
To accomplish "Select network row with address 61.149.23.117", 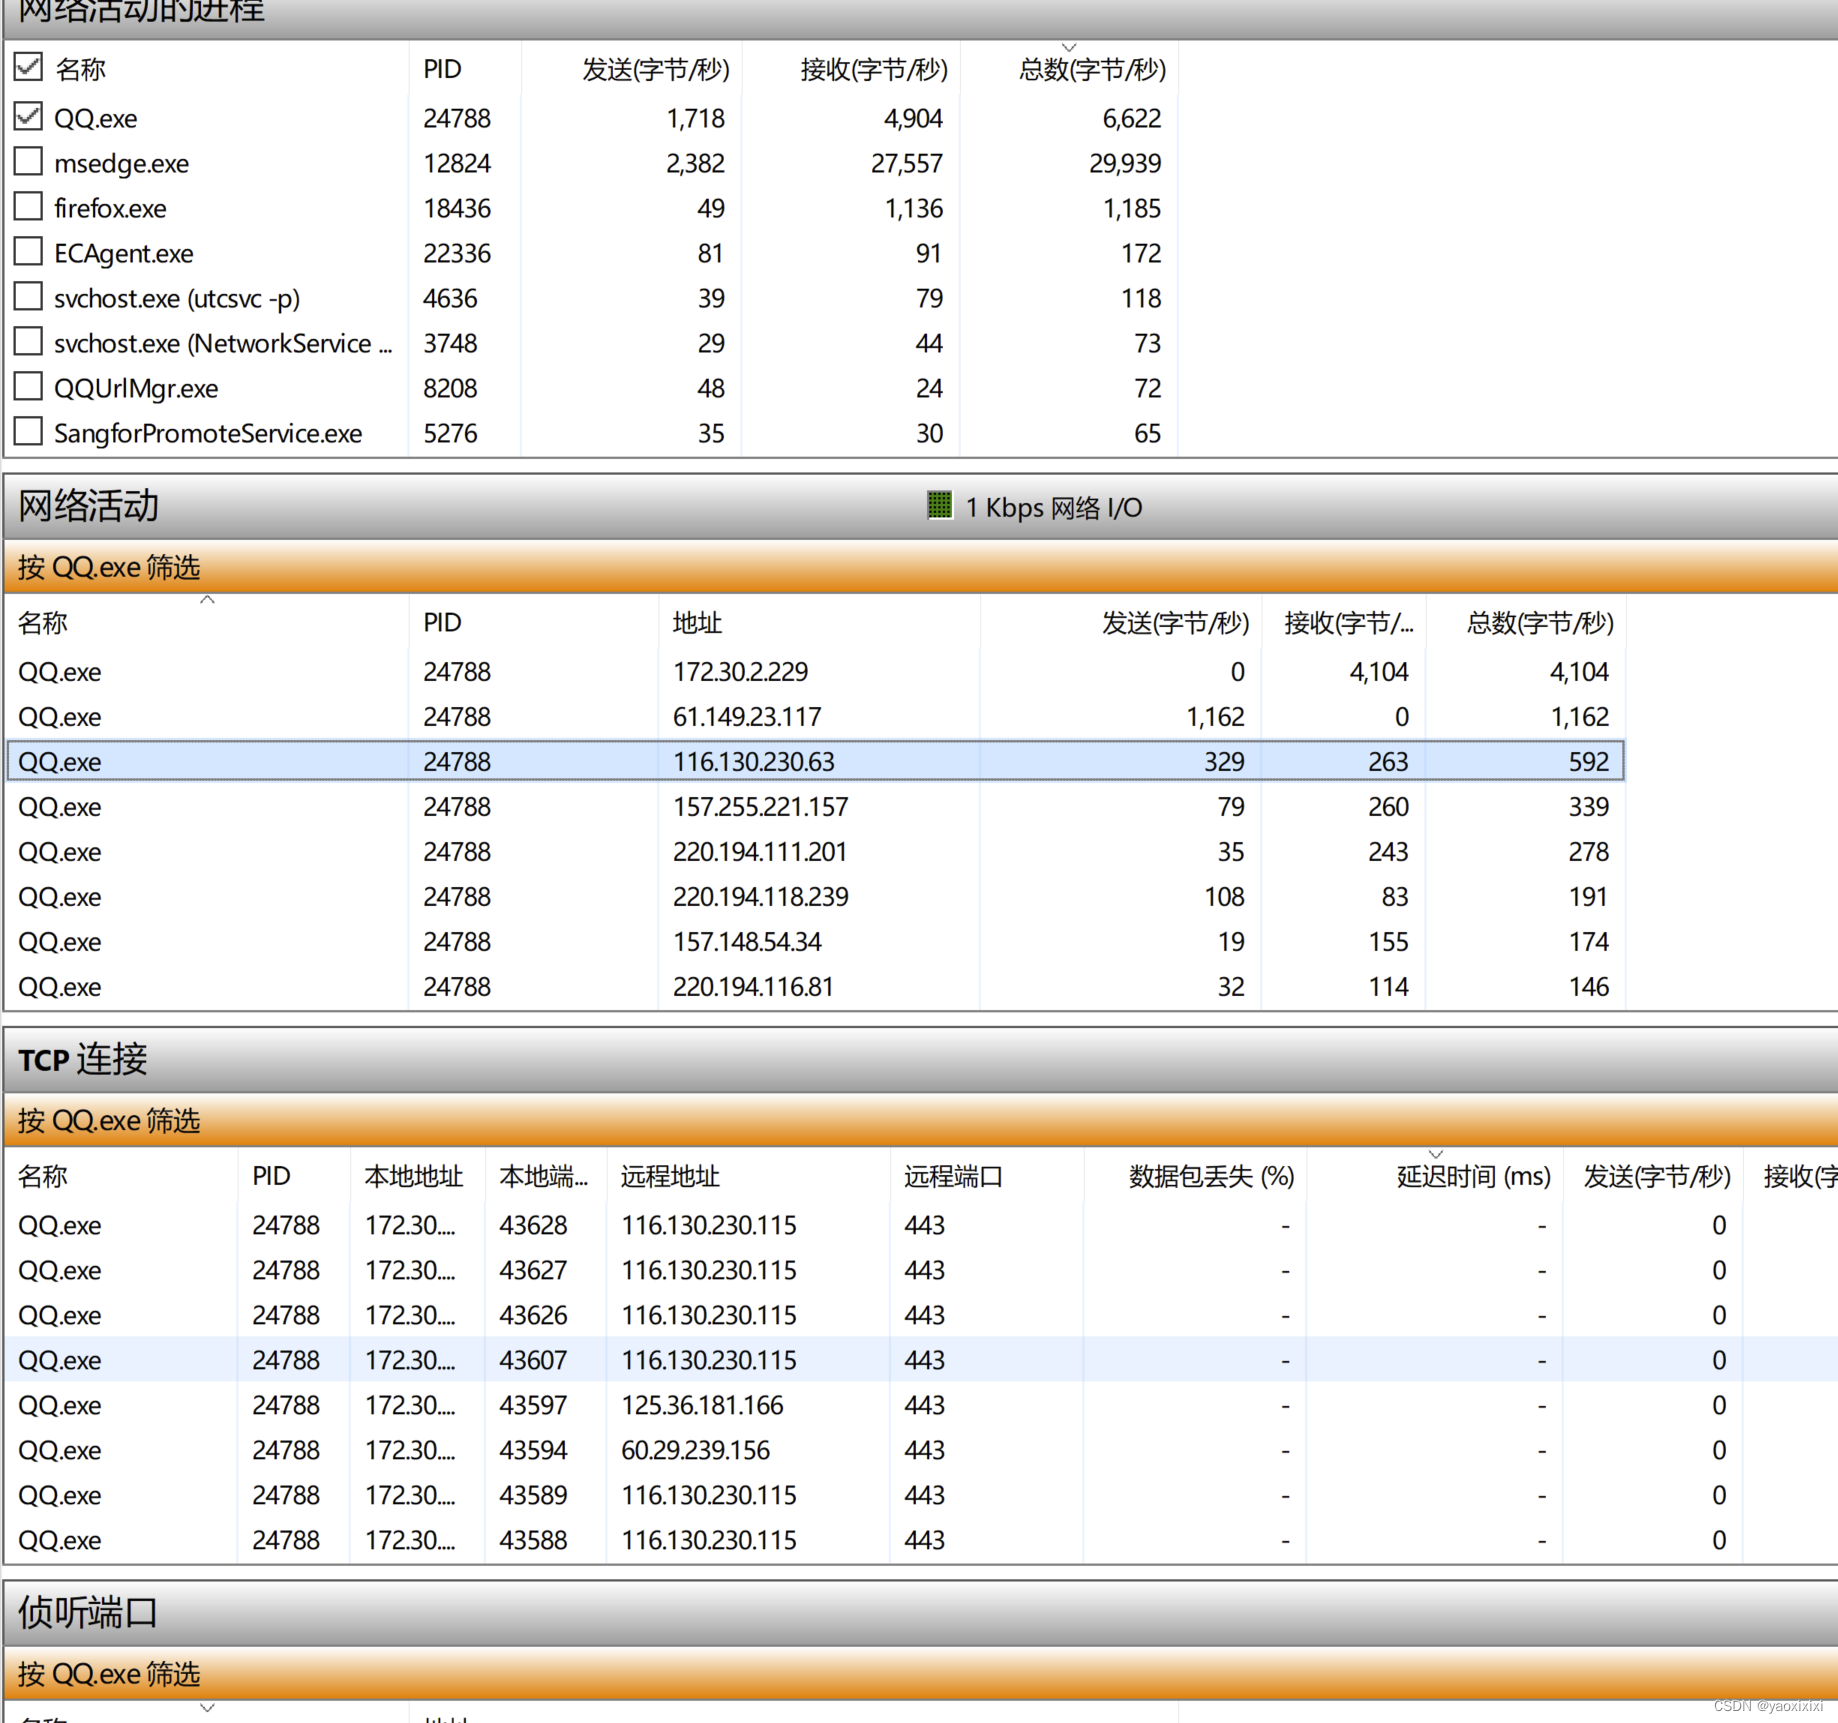I will tap(815, 717).
